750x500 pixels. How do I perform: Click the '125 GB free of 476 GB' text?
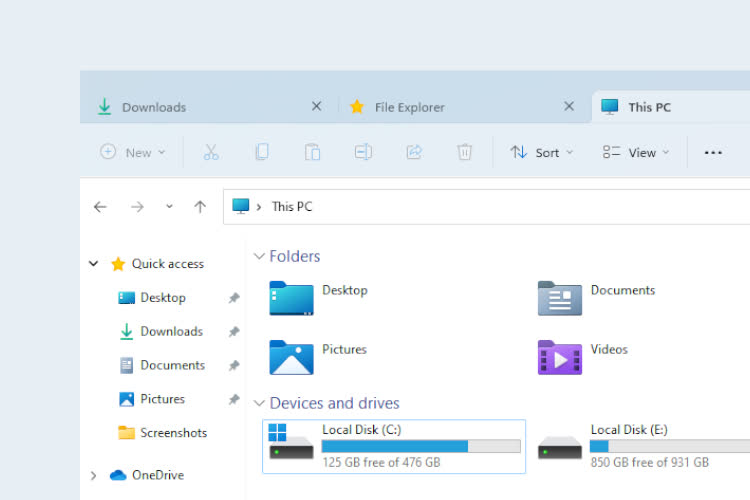(381, 463)
